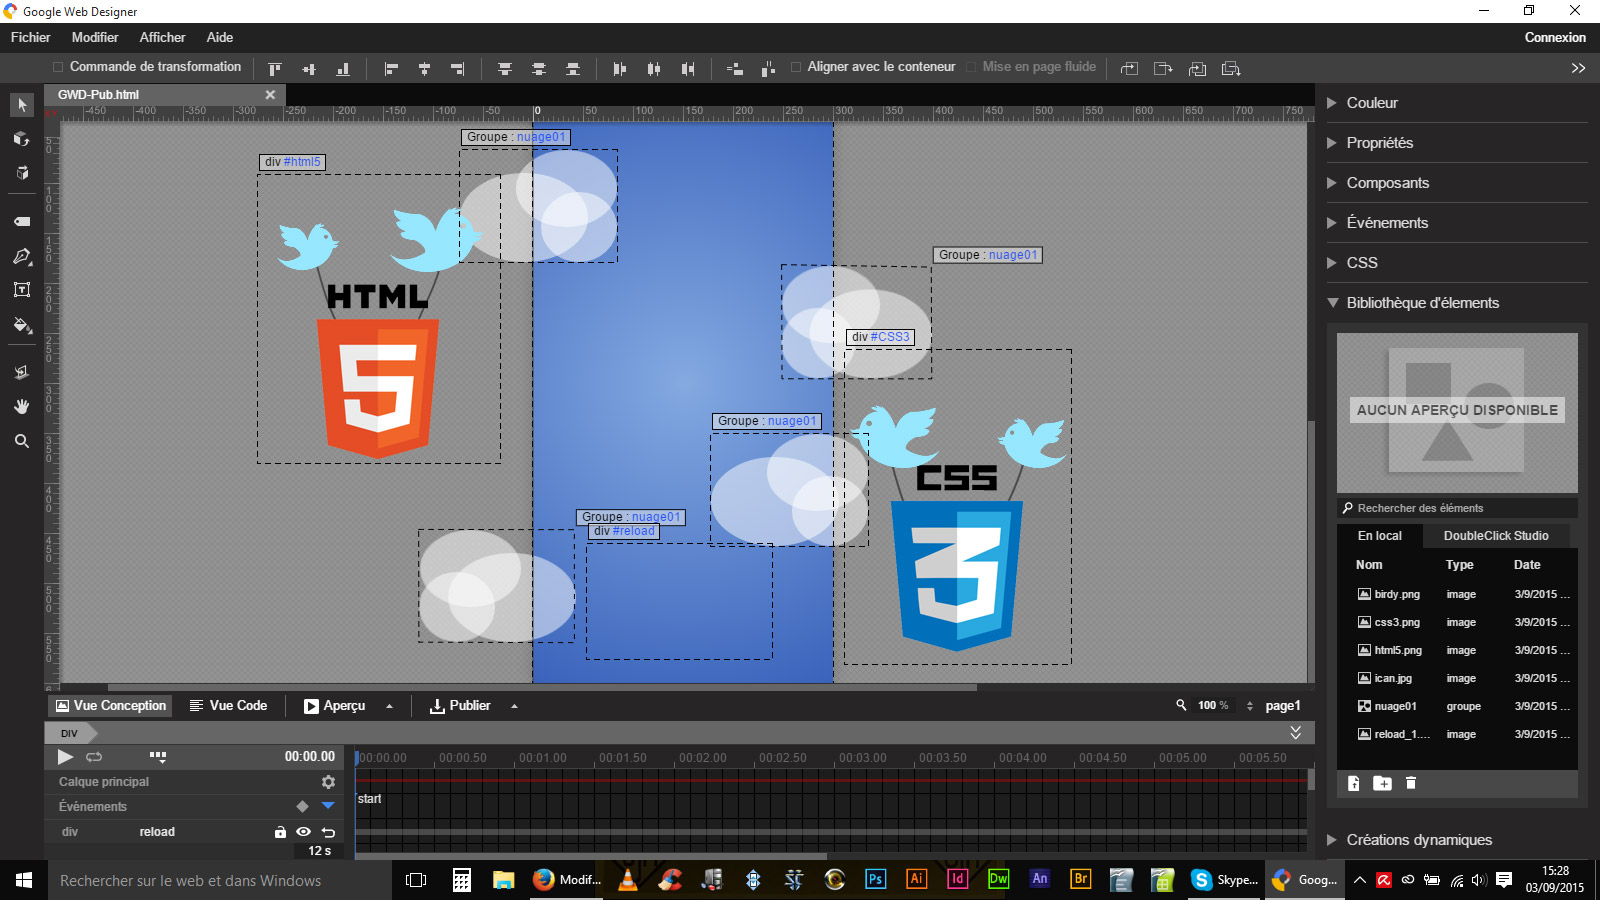Expand the Événements panel
The image size is (1600, 900).
(1332, 223)
